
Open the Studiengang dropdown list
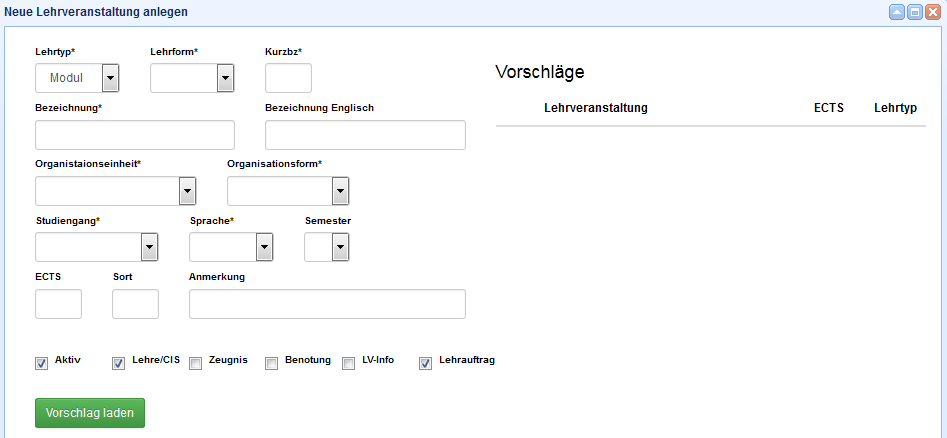[97, 247]
